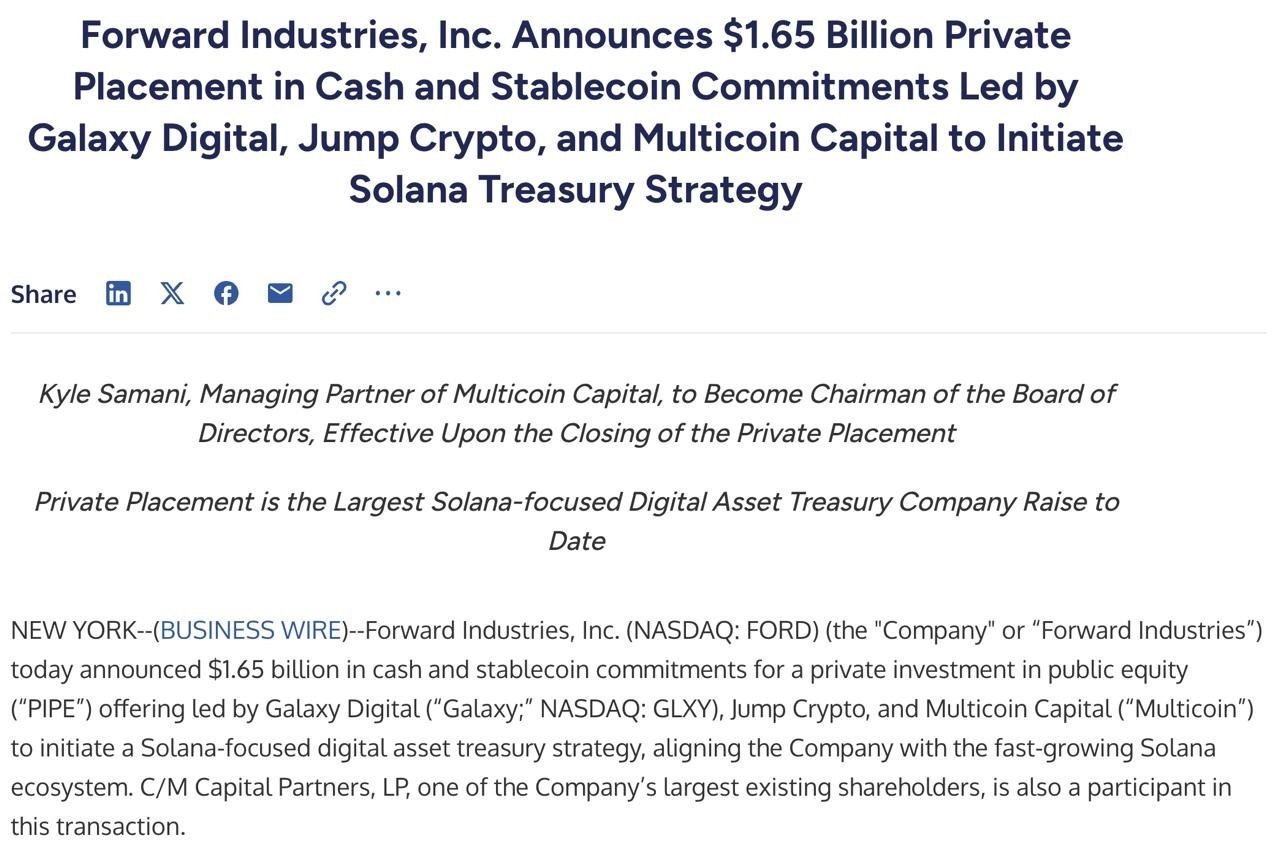
Task: Expand more share options ellipsis
Action: click(x=388, y=293)
